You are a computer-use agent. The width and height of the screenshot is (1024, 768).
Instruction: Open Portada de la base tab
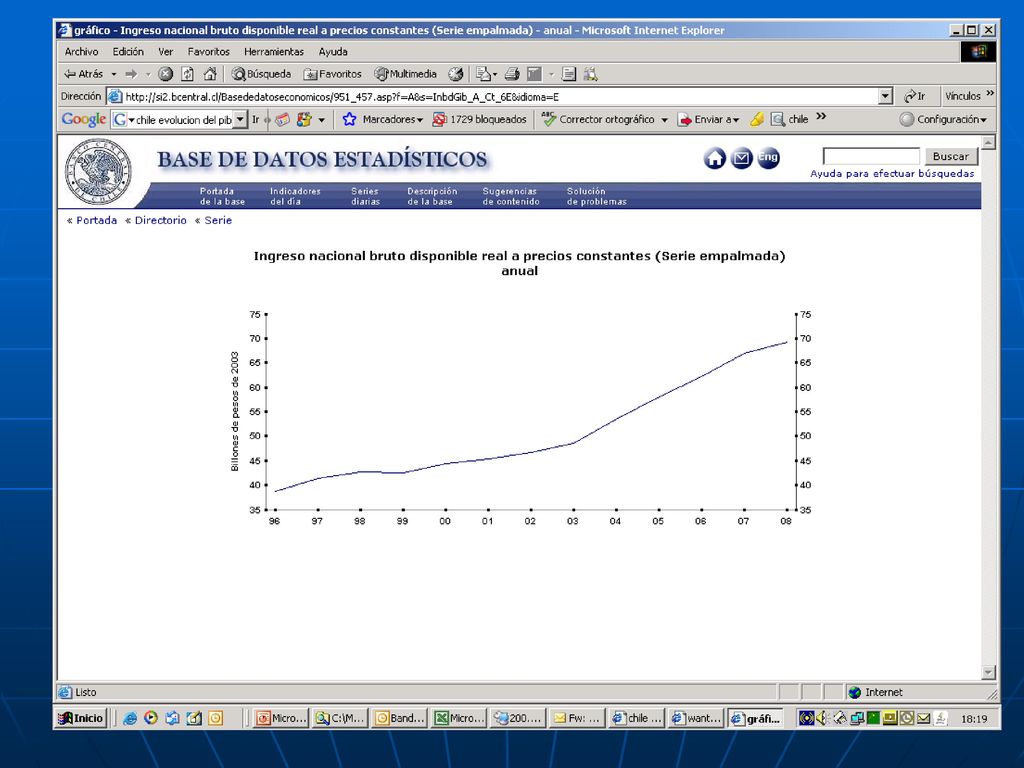point(222,196)
